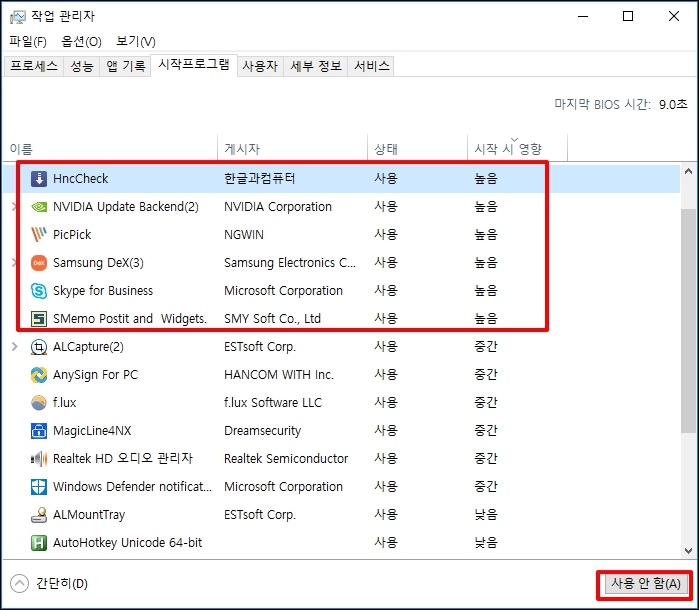
Task: Click the MagicLine4NX icon
Action: pyautogui.click(x=39, y=431)
